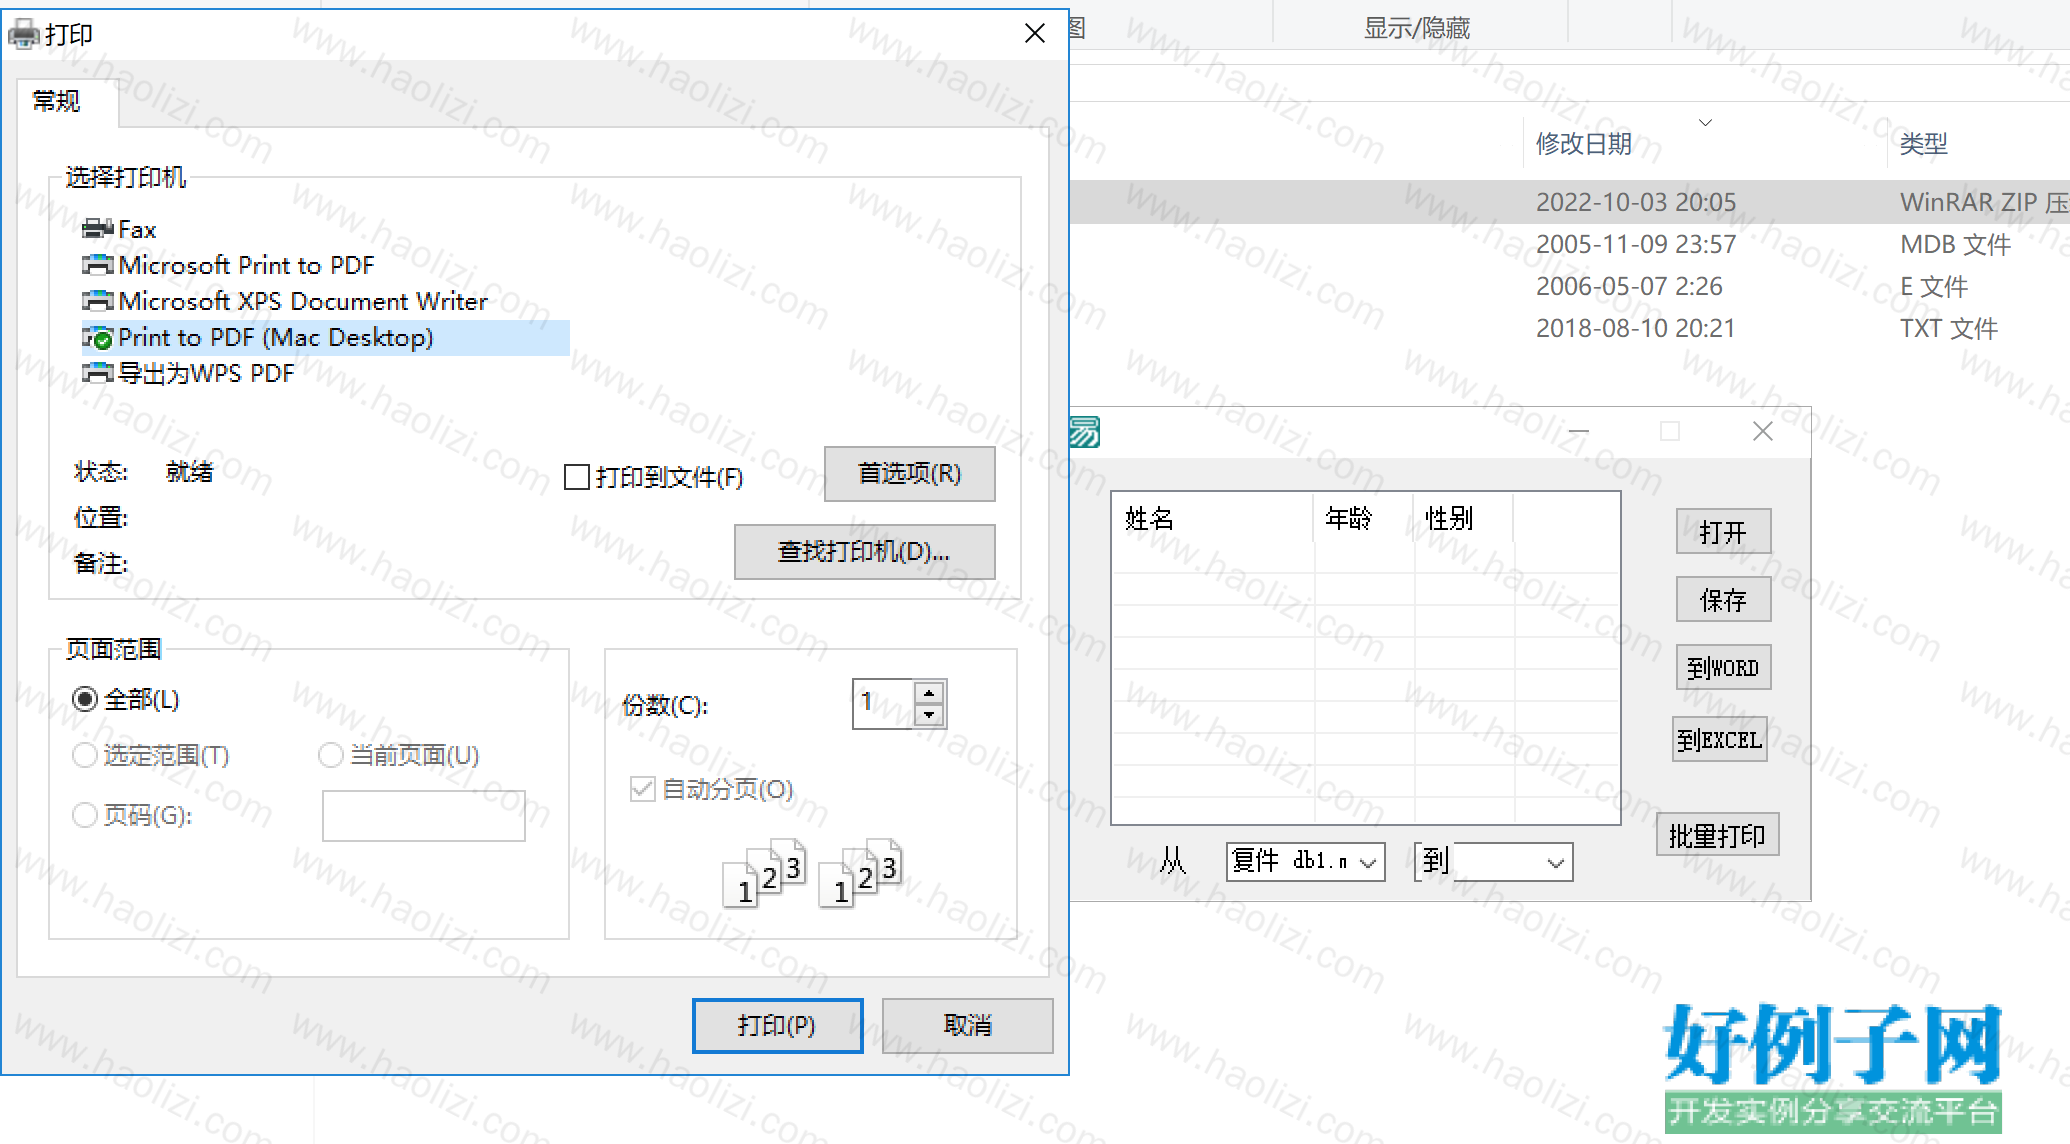Select the file row dated 2018-08-10 20:21
2070x1144 pixels.
1570,328
